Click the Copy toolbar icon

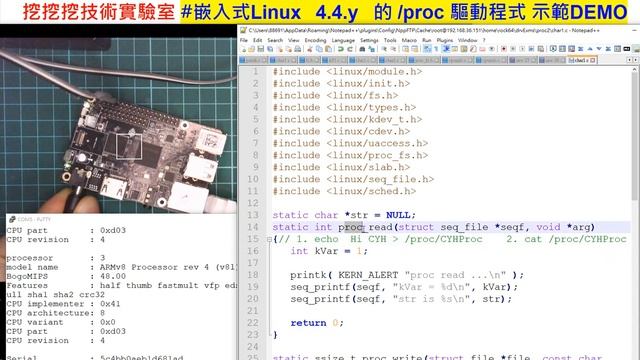point(319,49)
